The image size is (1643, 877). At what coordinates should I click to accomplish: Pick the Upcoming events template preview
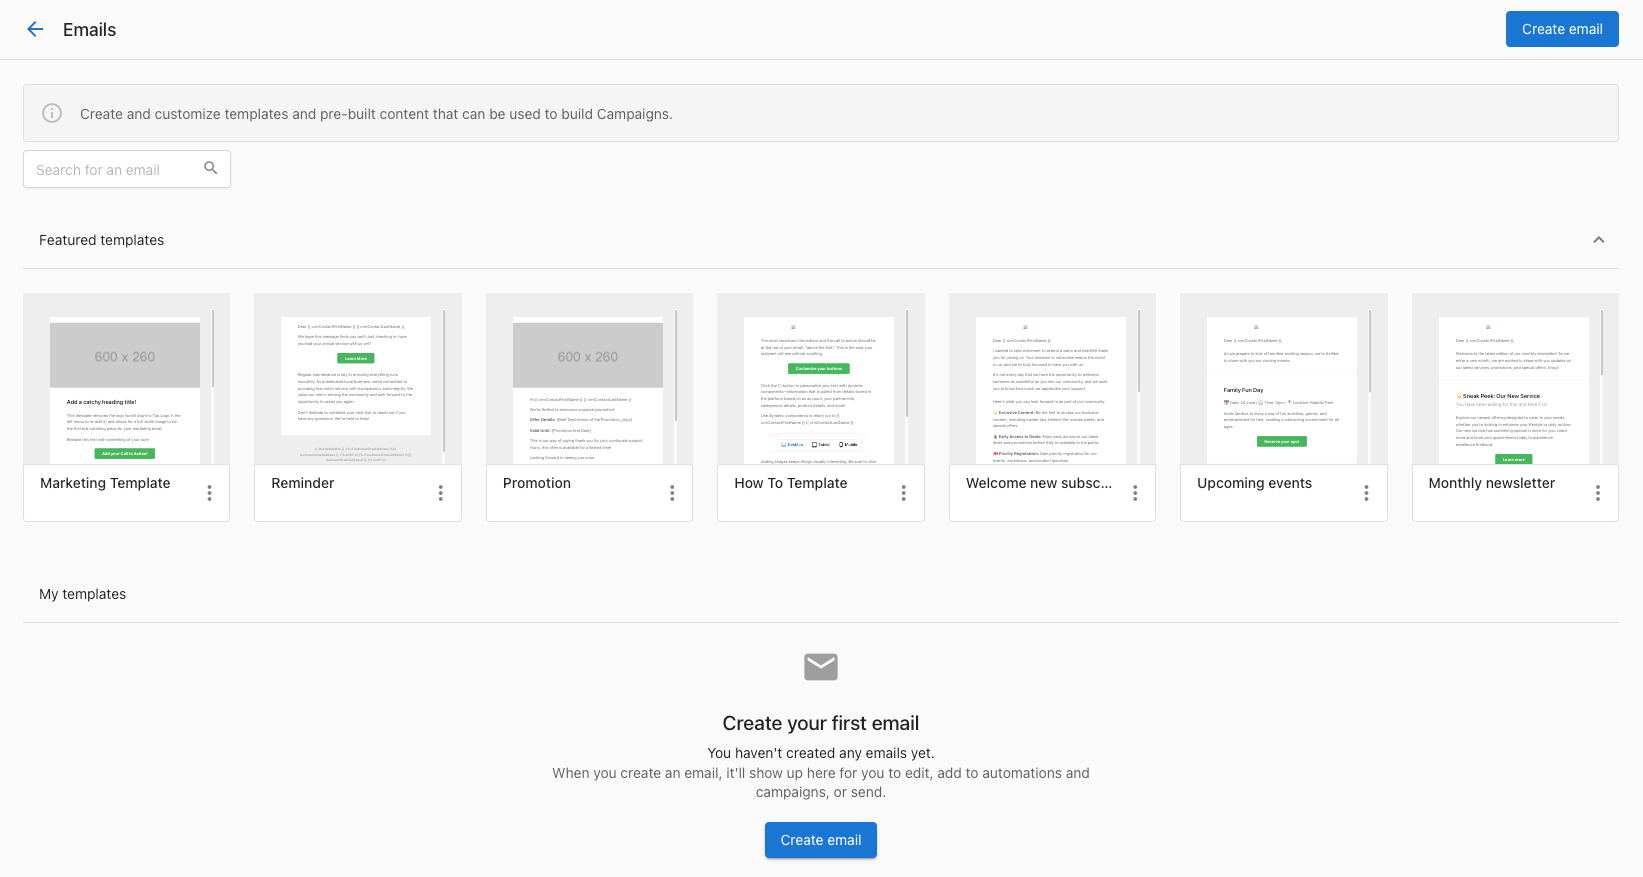1283,379
